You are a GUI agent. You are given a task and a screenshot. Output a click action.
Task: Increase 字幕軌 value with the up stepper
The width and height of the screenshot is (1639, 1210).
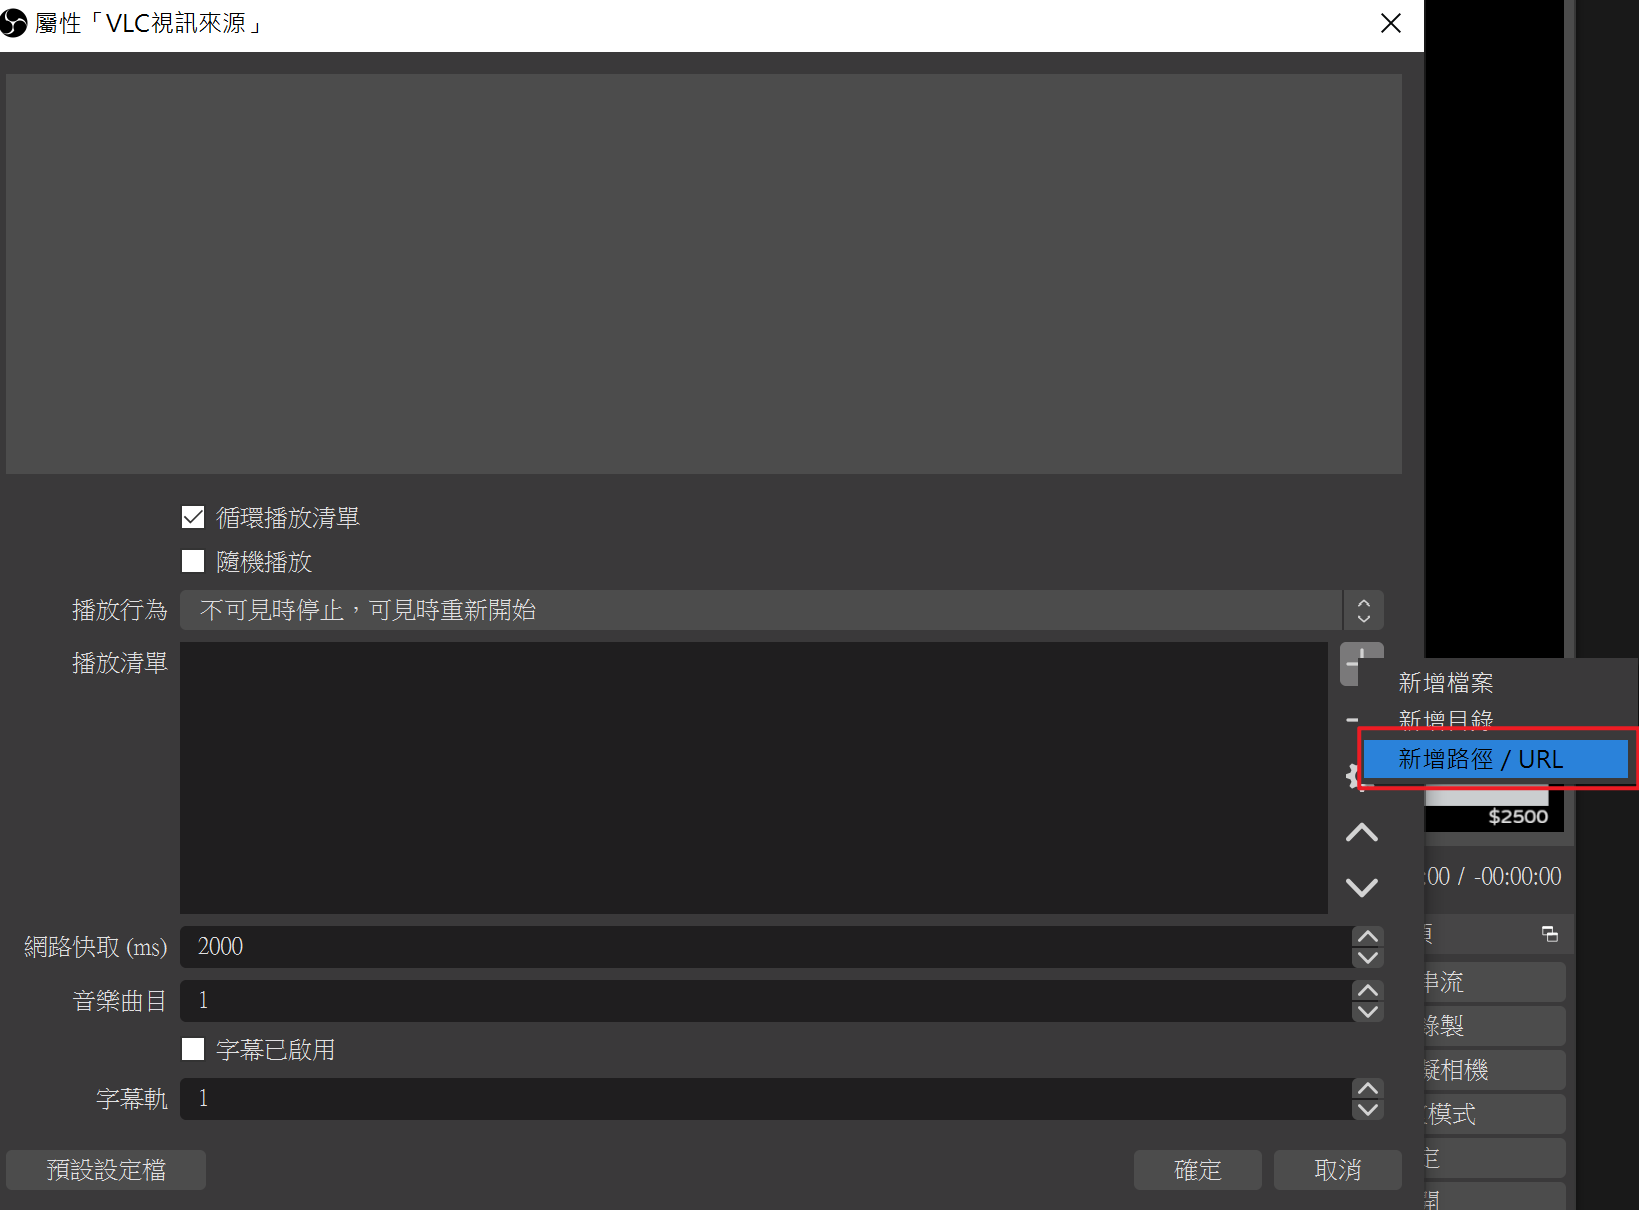point(1367,1088)
